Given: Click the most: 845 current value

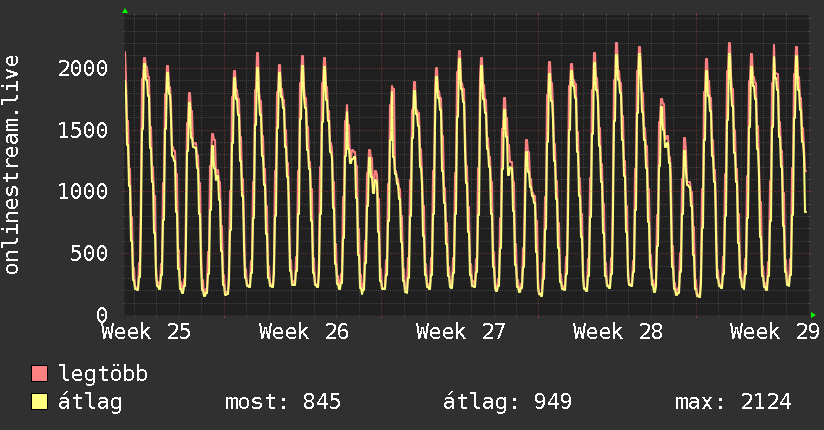Looking at the screenshot, I should [x=283, y=402].
